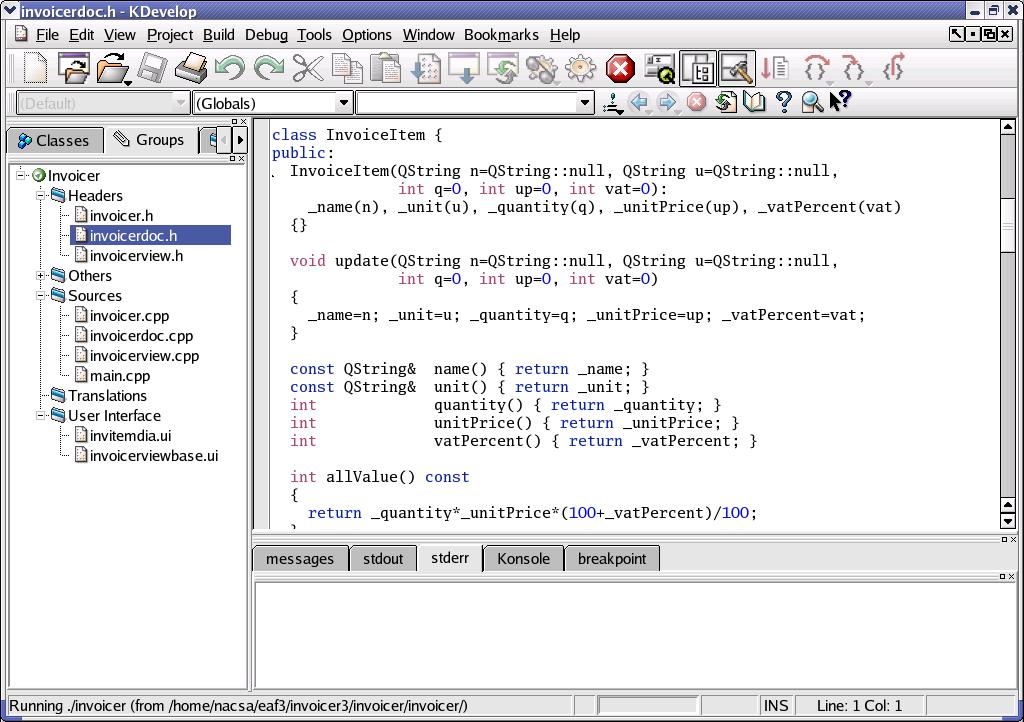Collapse the User Interface folder
Viewport: 1024px width, 722px height.
click(x=40, y=415)
